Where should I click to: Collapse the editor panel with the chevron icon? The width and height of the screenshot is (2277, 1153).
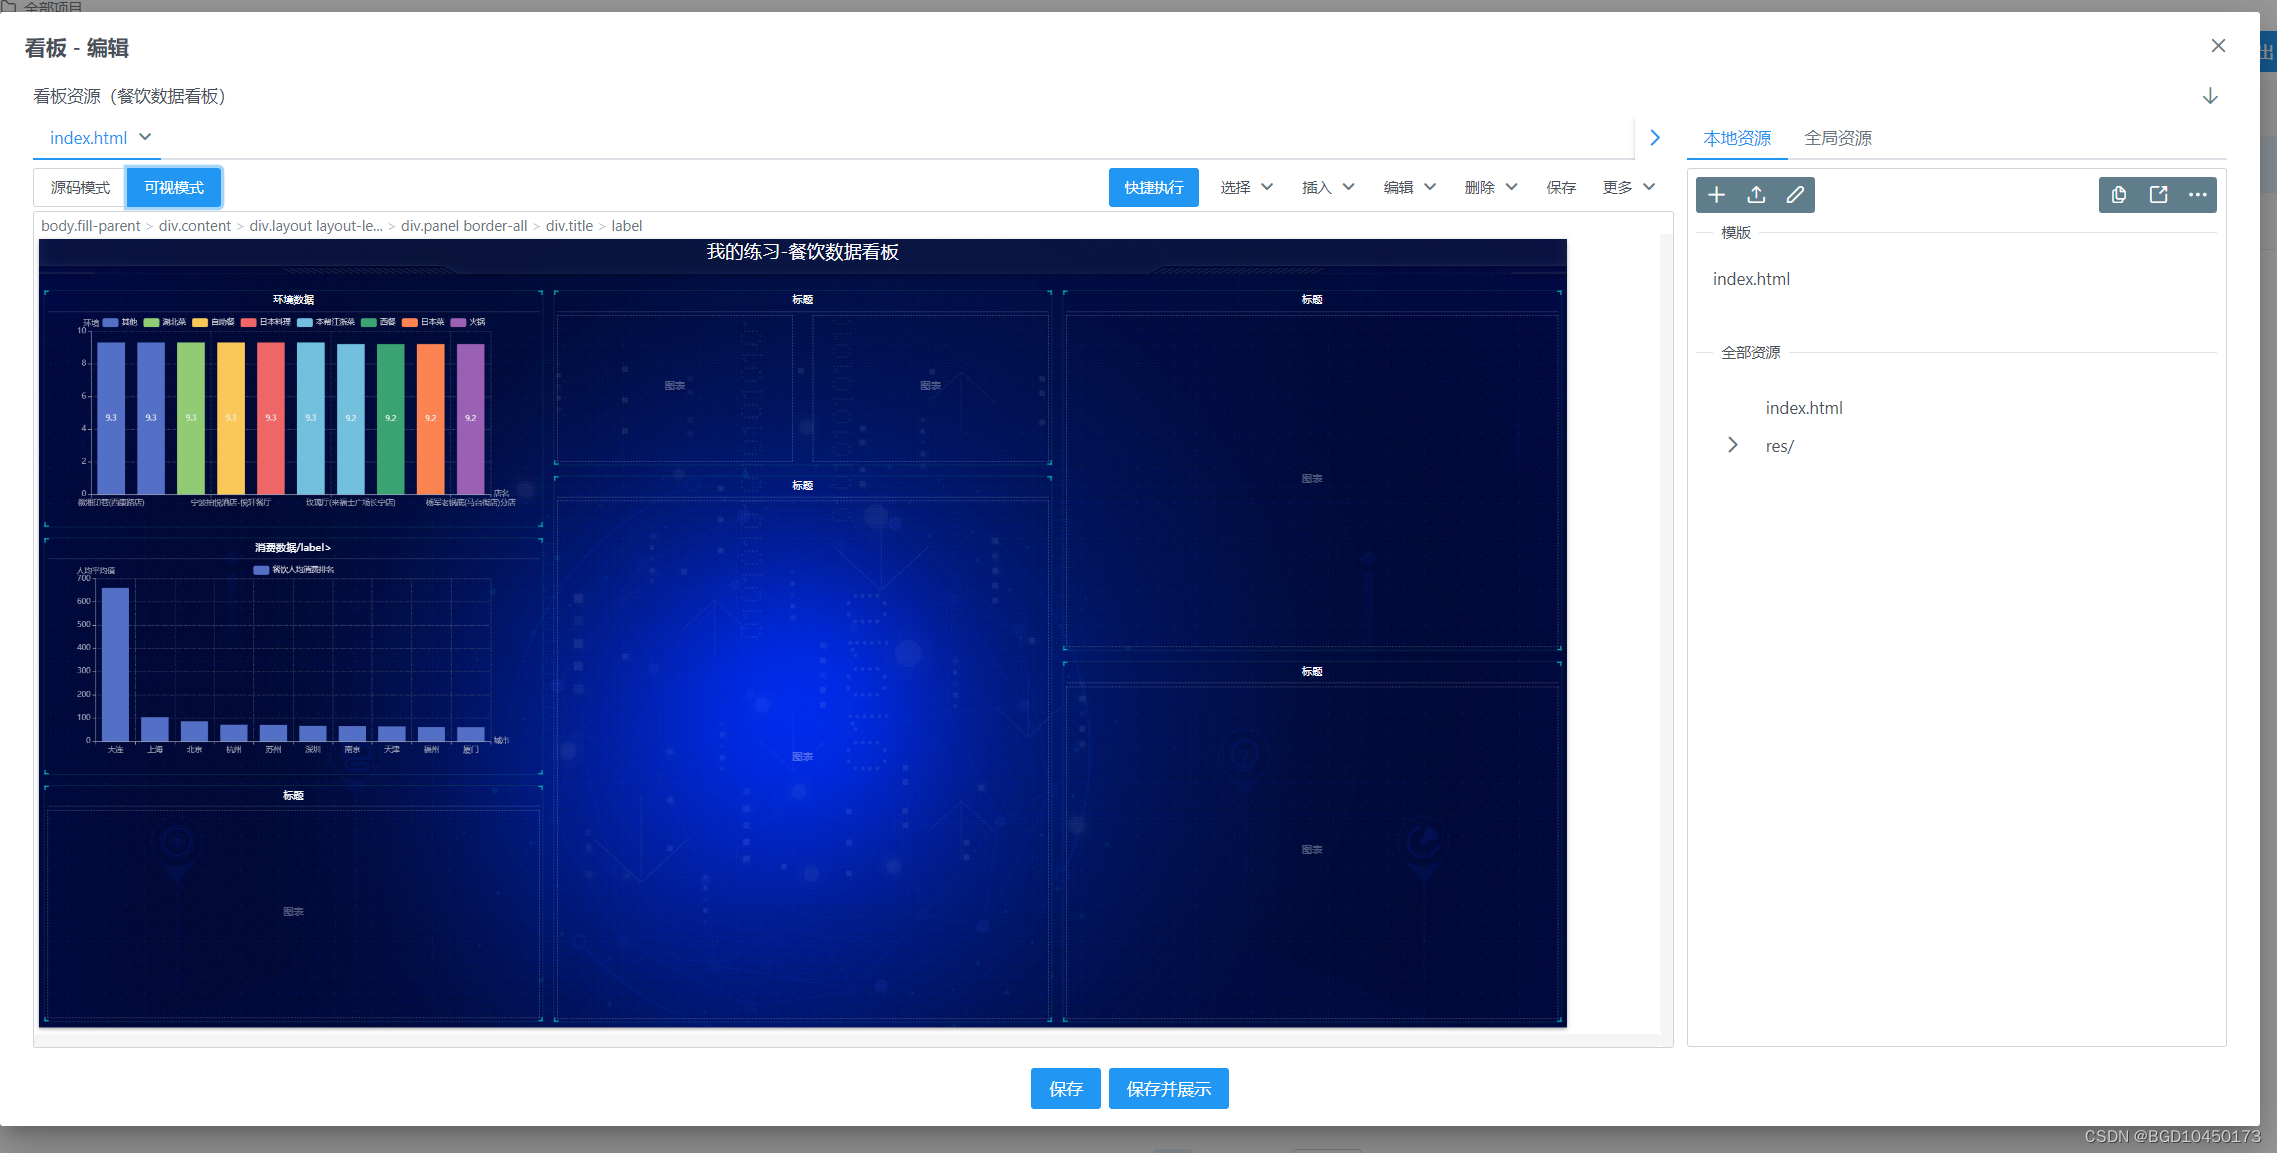click(1655, 137)
